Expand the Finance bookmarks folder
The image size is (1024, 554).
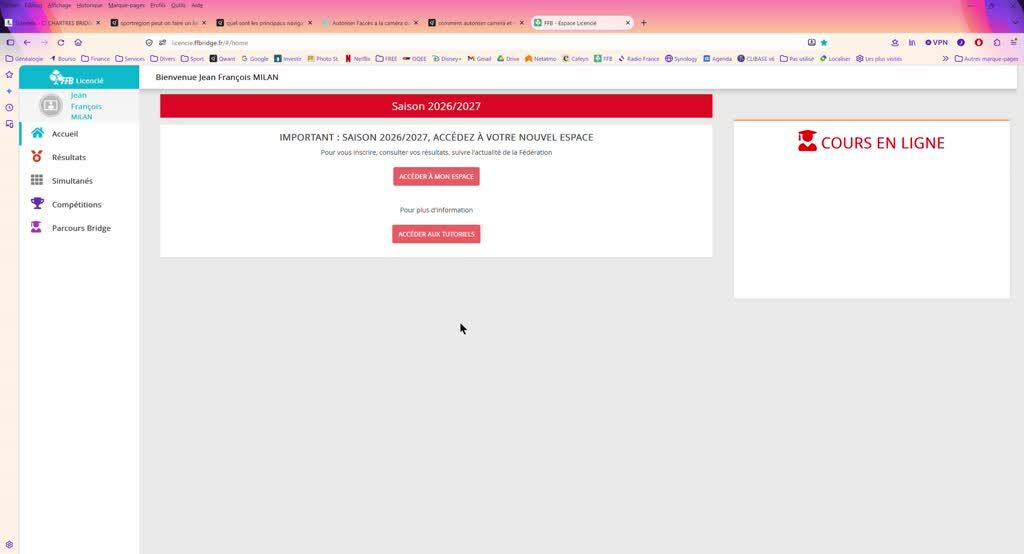95,59
